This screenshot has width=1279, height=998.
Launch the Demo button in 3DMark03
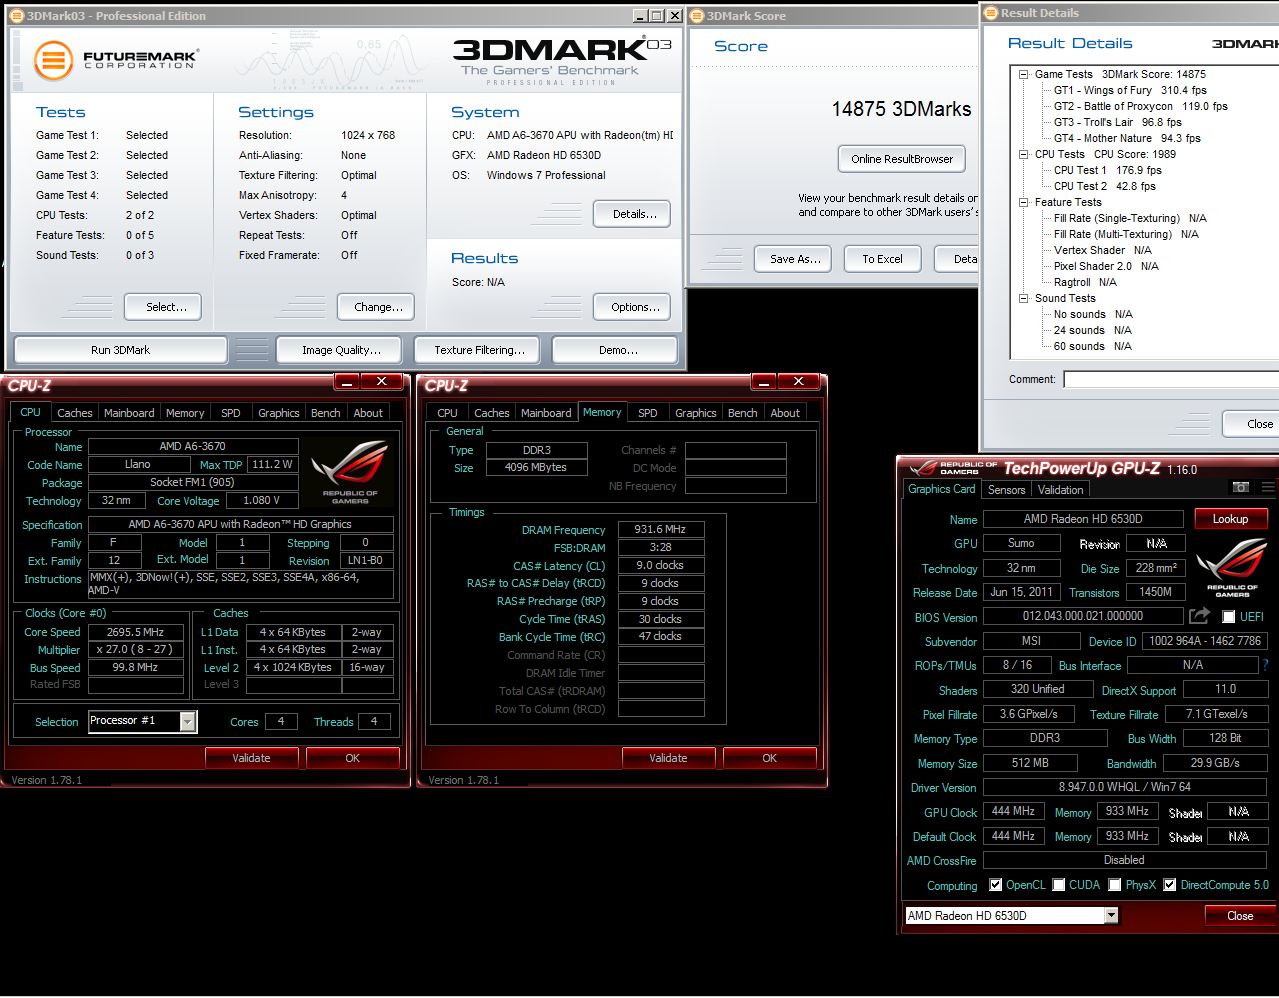pyautogui.click(x=617, y=350)
